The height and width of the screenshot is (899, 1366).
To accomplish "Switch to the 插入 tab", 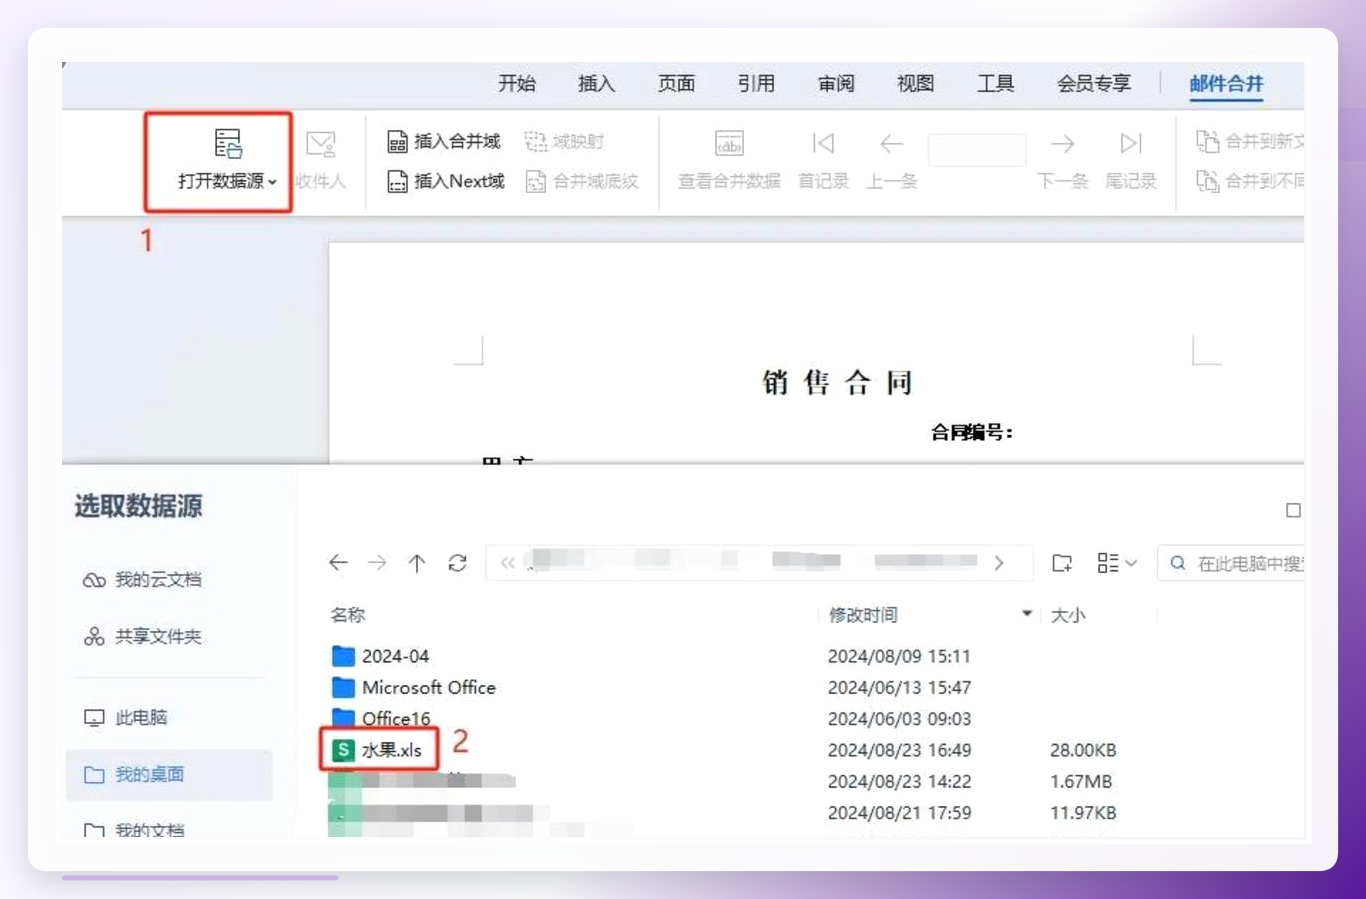I will (596, 84).
